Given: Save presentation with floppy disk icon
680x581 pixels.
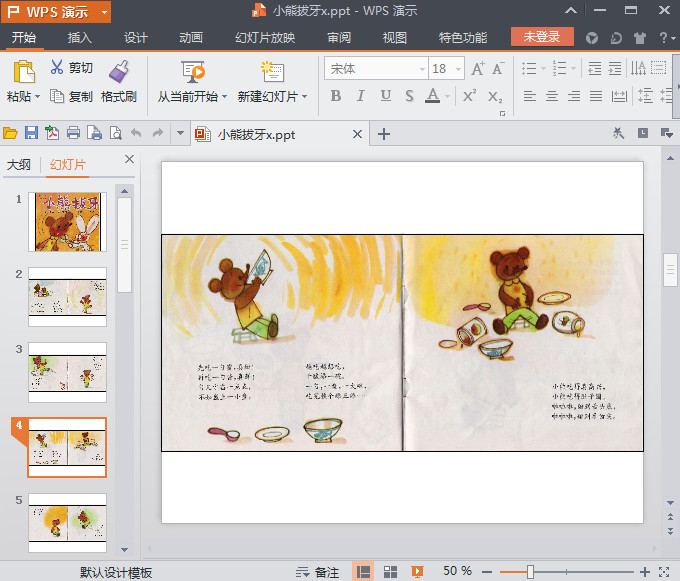Looking at the screenshot, I should point(31,133).
